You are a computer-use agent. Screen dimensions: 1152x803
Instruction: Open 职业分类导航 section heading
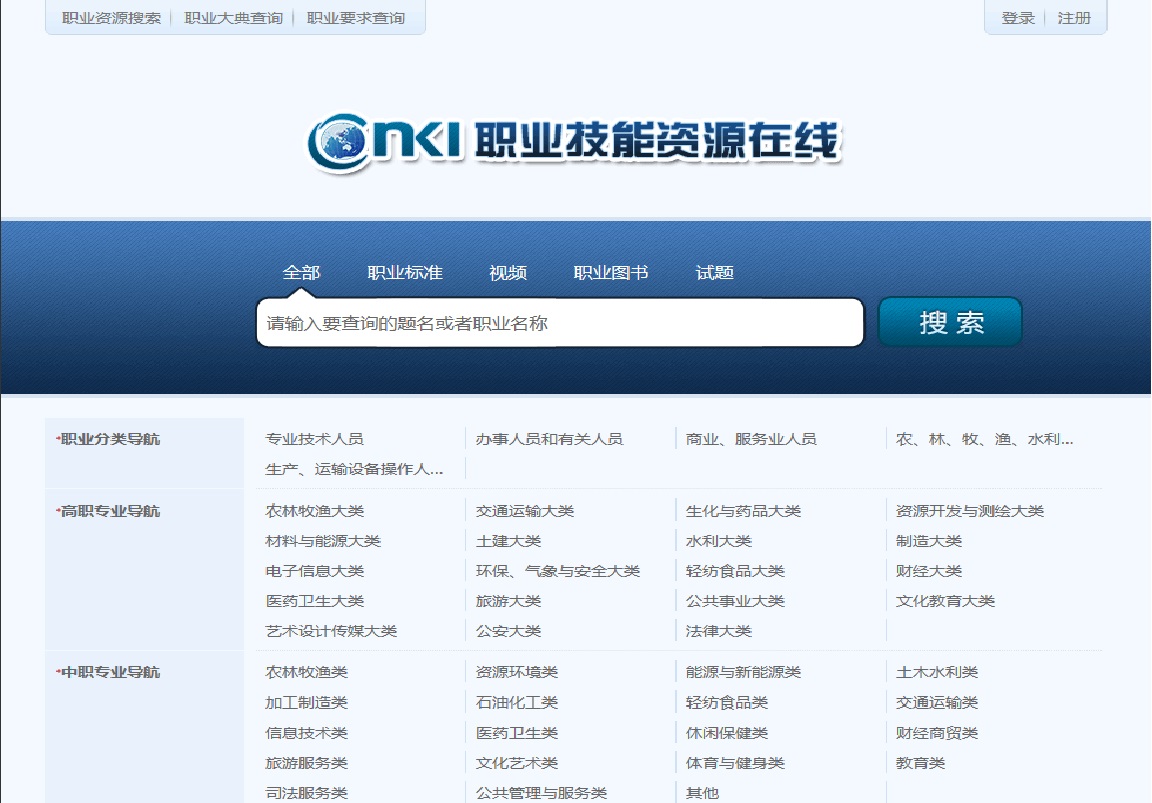coord(109,439)
